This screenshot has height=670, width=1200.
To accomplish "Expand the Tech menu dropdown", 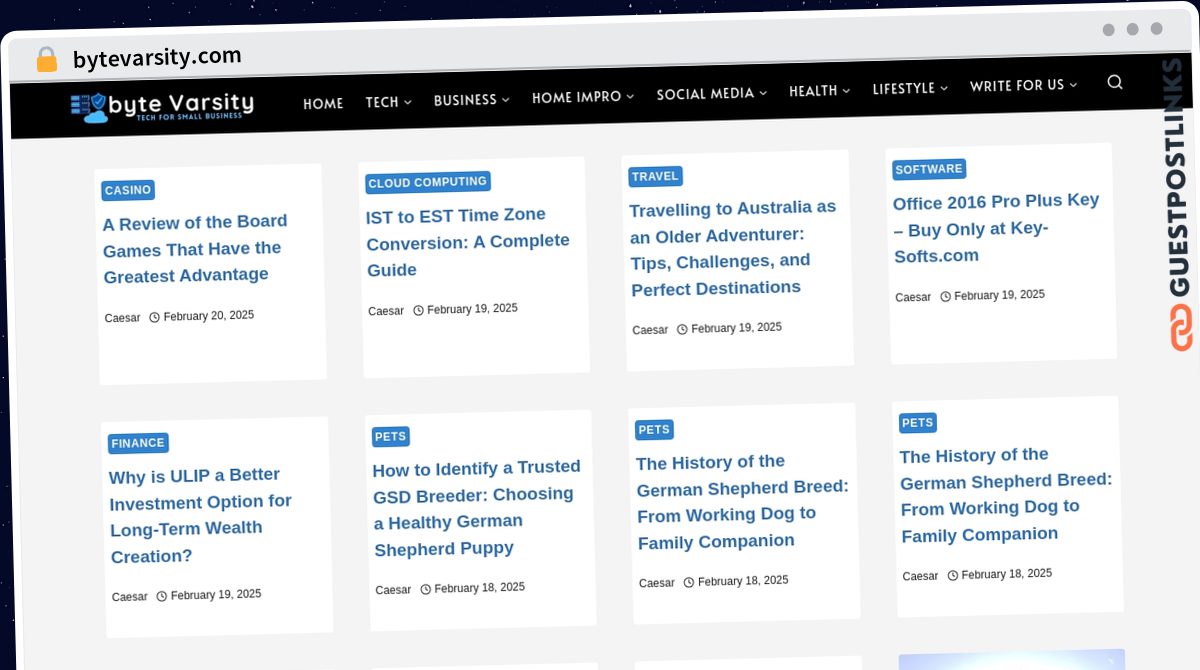I will pos(388,102).
